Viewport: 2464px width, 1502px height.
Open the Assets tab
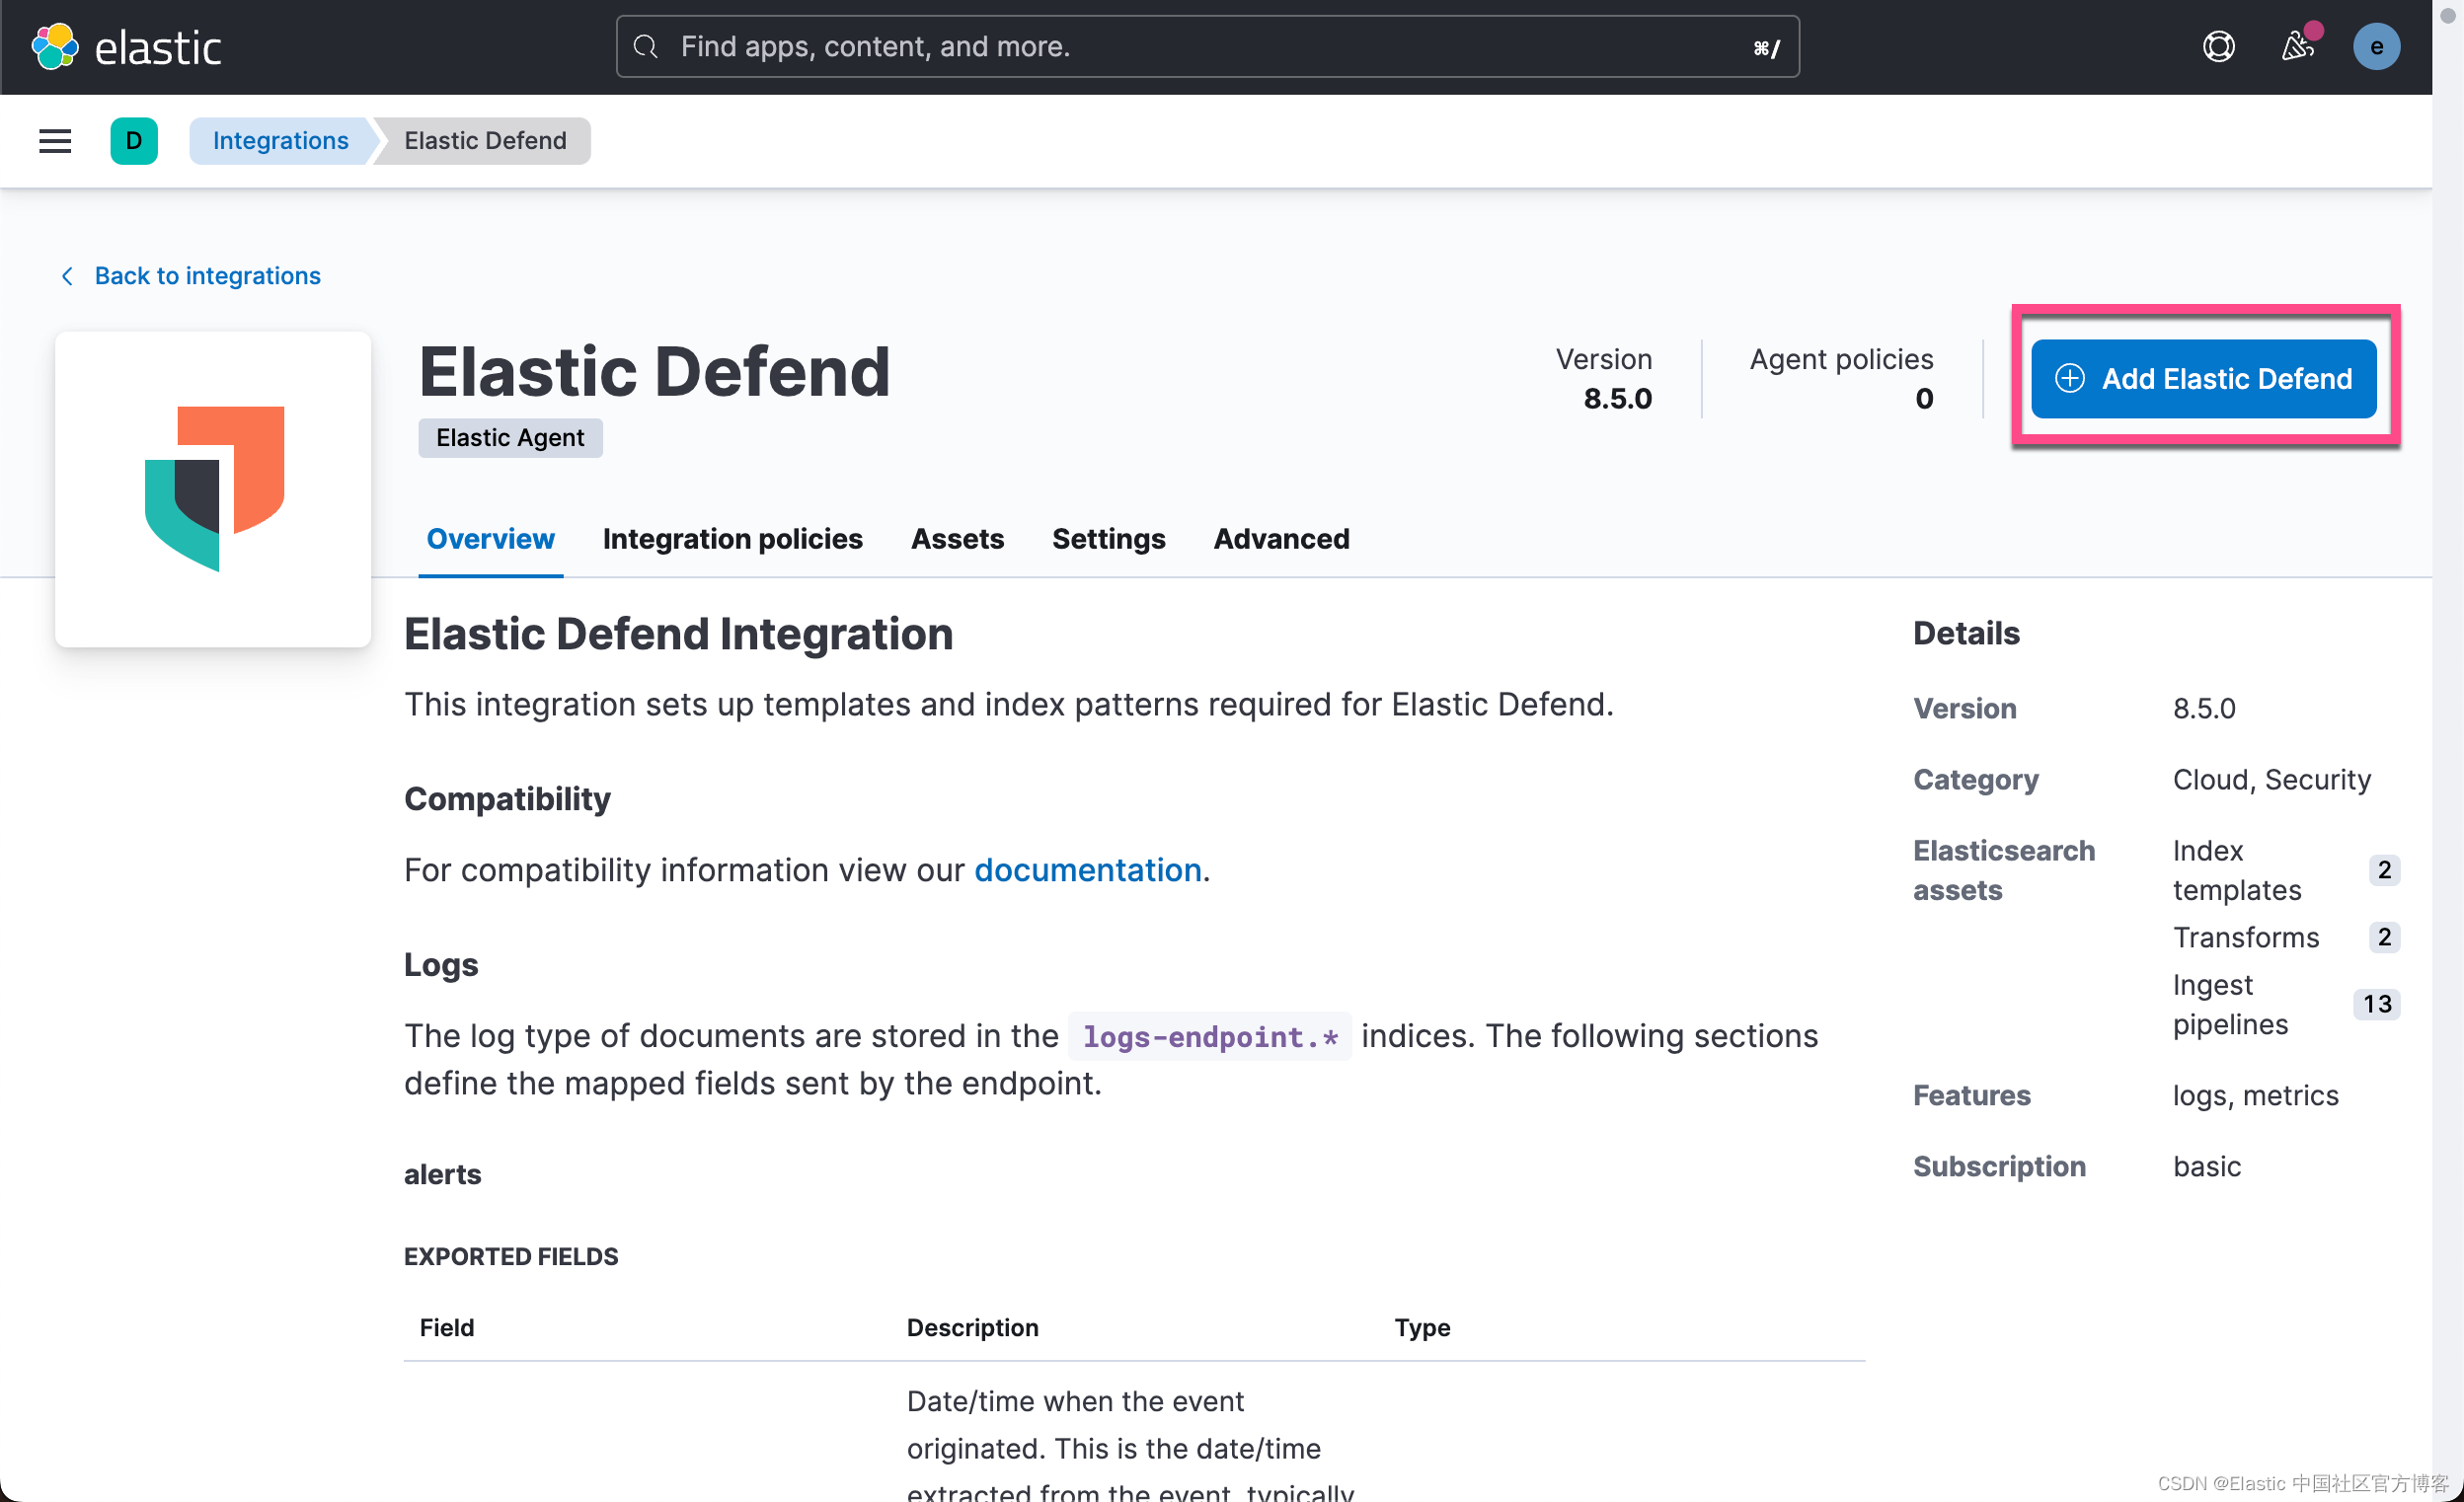coord(957,539)
